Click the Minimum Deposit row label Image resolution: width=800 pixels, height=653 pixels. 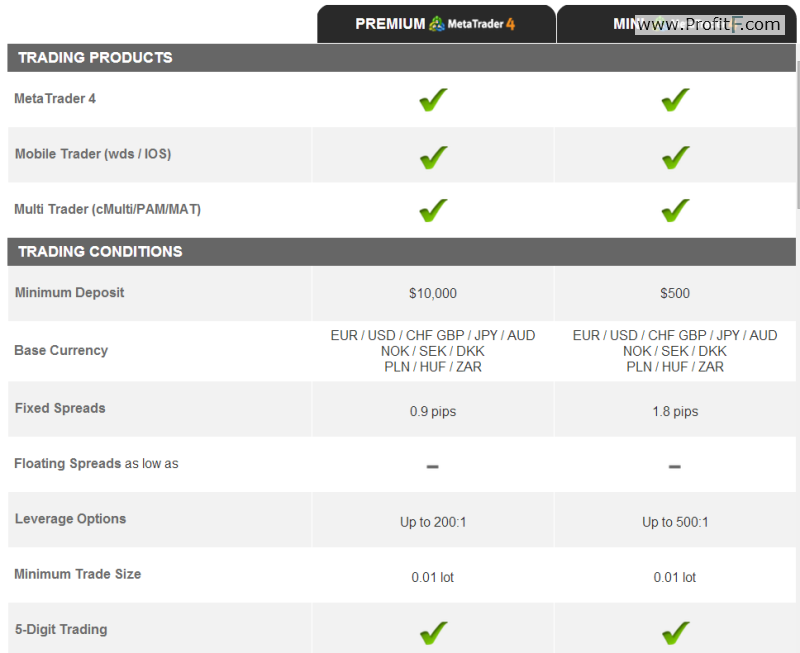pyautogui.click(x=69, y=293)
